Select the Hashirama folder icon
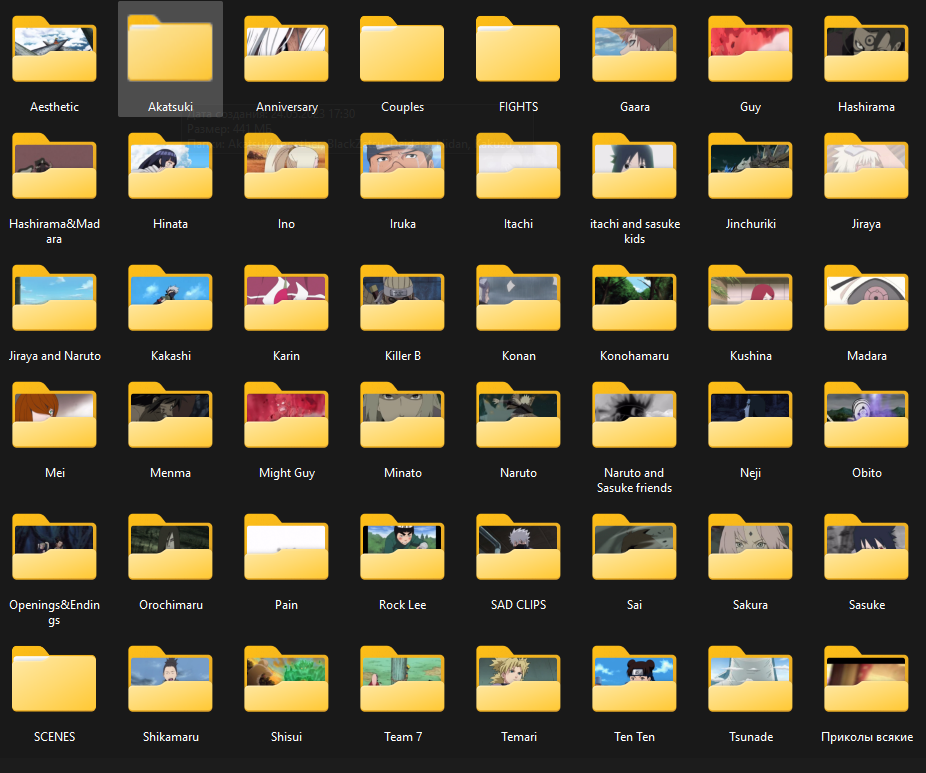Screen dimensions: 926x773 [x=866, y=49]
